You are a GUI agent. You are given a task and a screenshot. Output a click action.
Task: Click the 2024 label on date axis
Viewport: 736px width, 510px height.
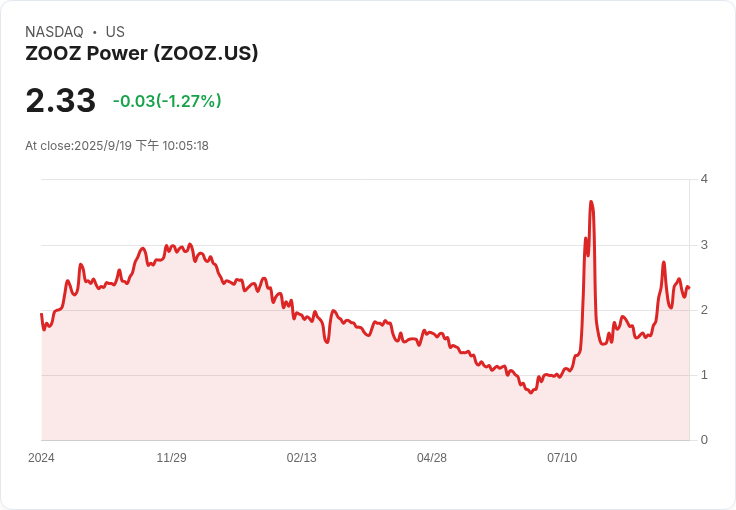pyautogui.click(x=41, y=458)
